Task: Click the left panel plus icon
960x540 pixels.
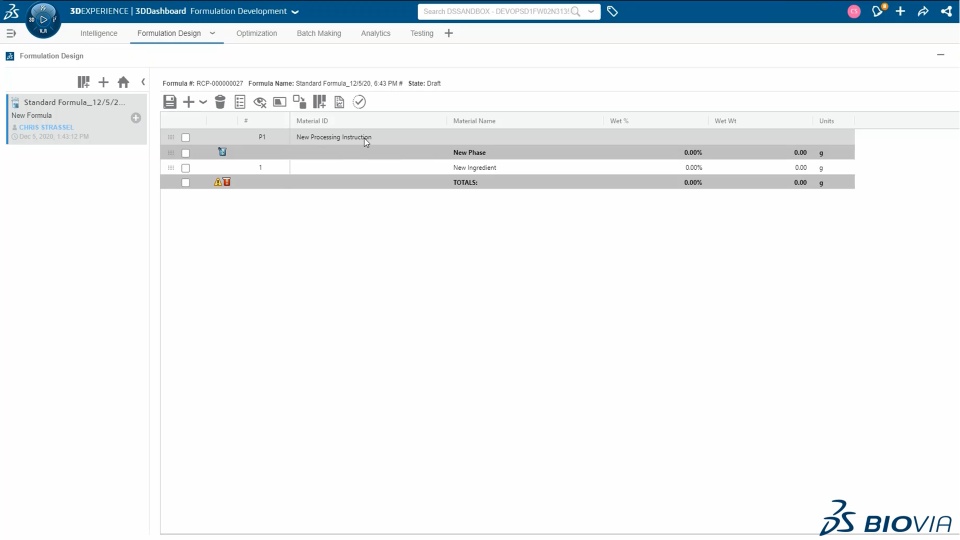Action: pyautogui.click(x=103, y=81)
